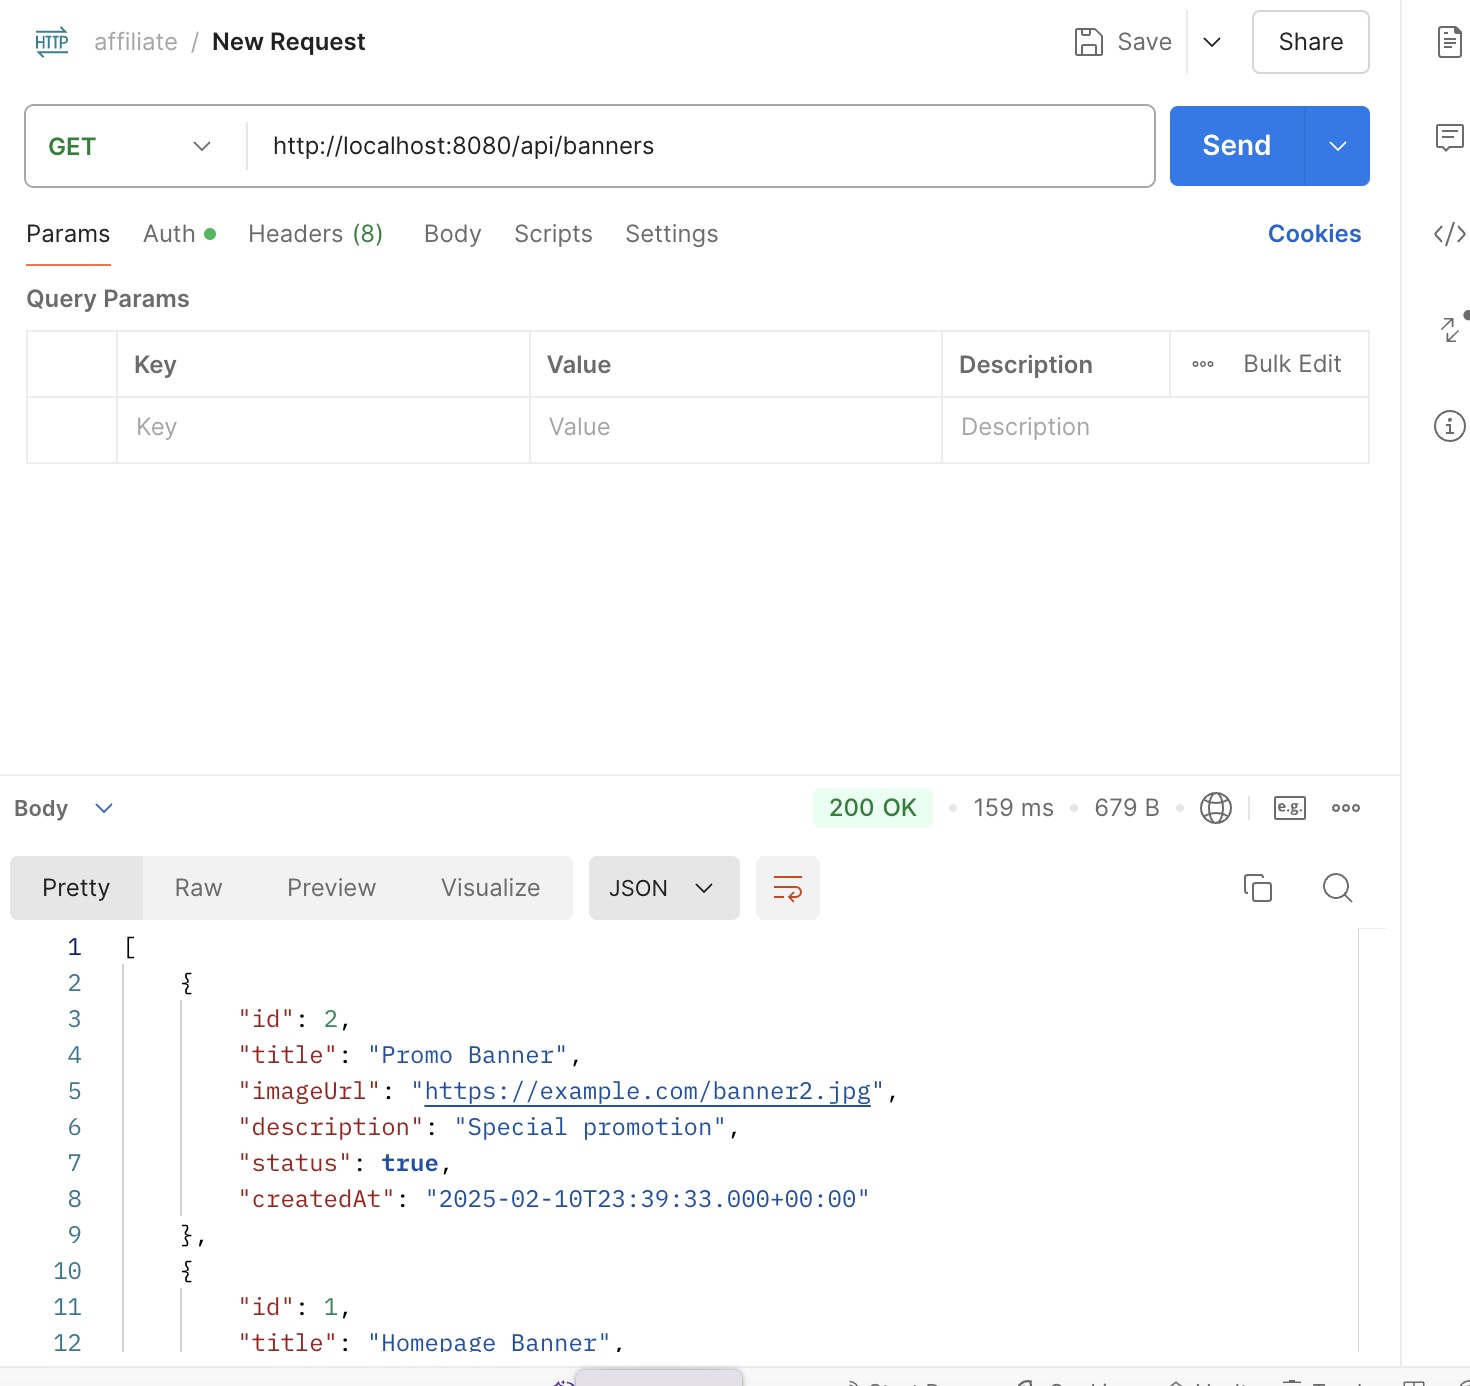The image size is (1470, 1386).
Task: Click the 200 OK status badge
Action: (872, 808)
